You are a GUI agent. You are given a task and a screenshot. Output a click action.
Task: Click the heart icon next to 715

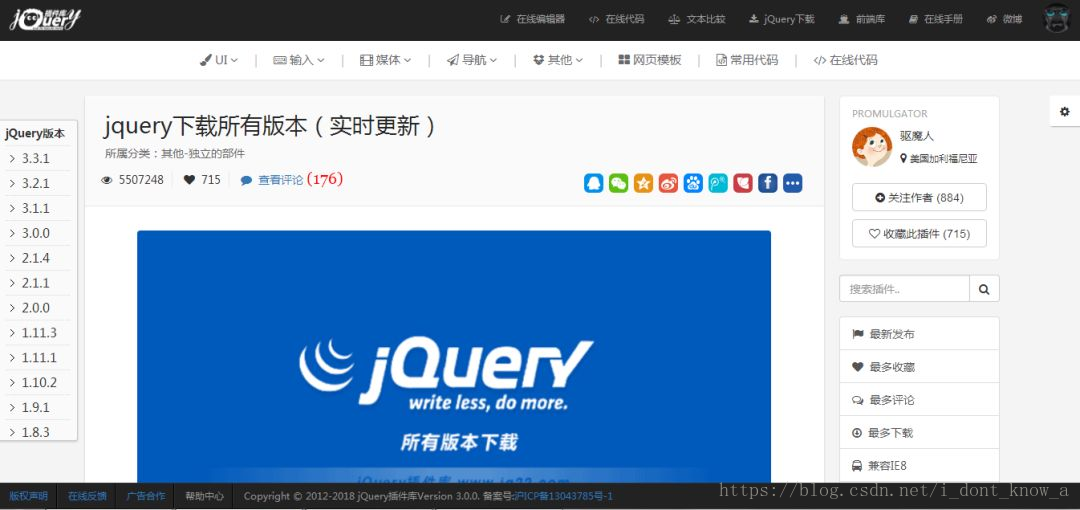coord(189,180)
